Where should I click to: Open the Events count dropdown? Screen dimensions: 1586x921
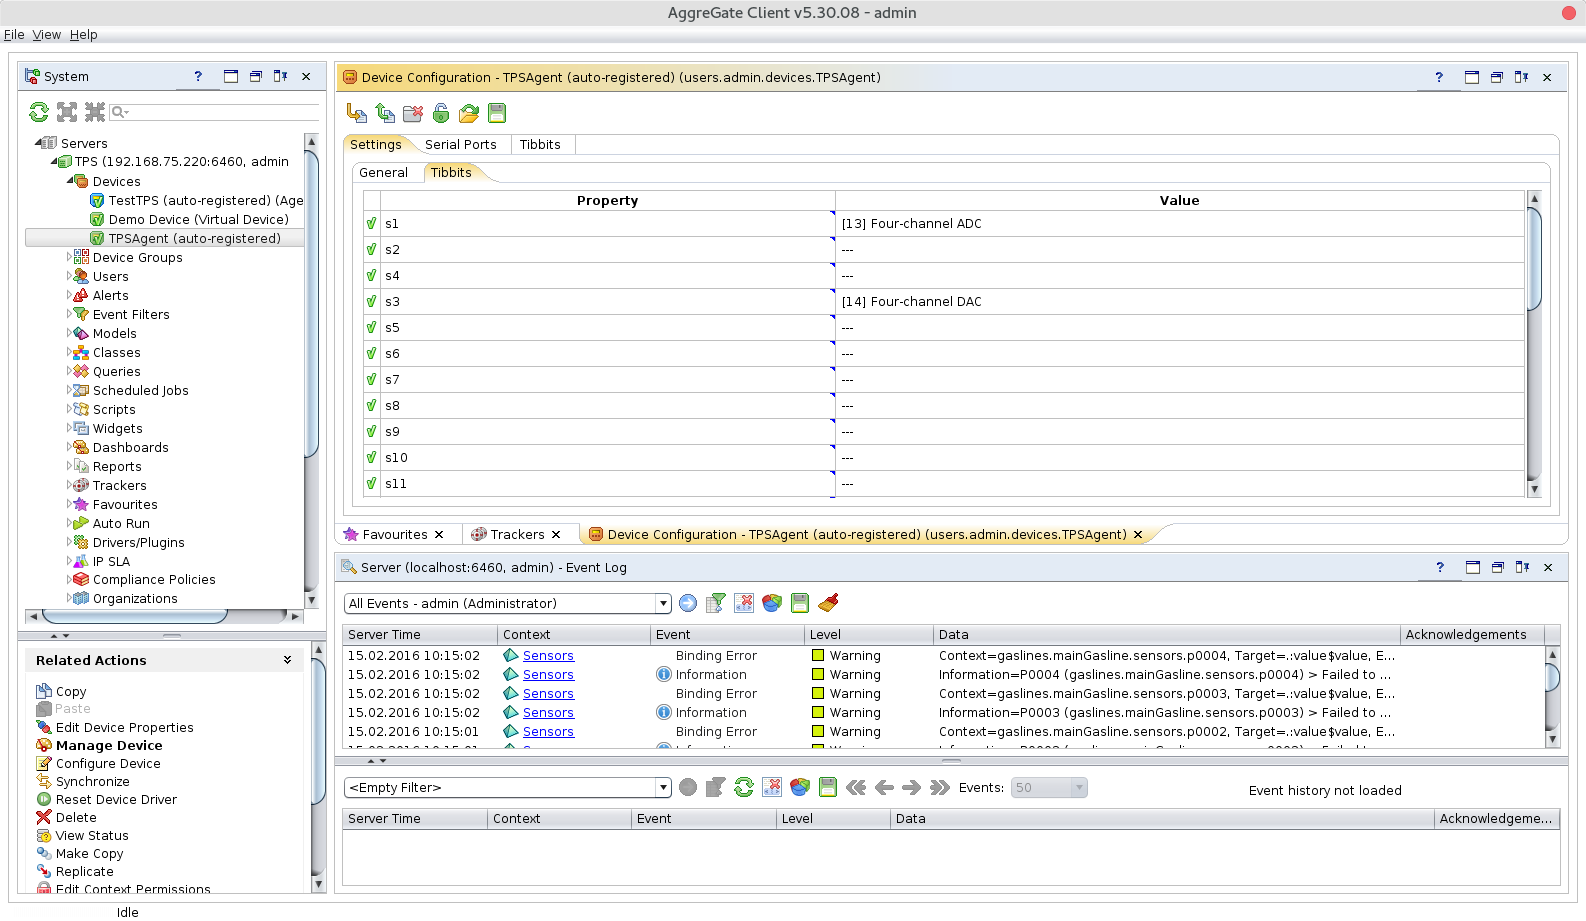click(1079, 787)
